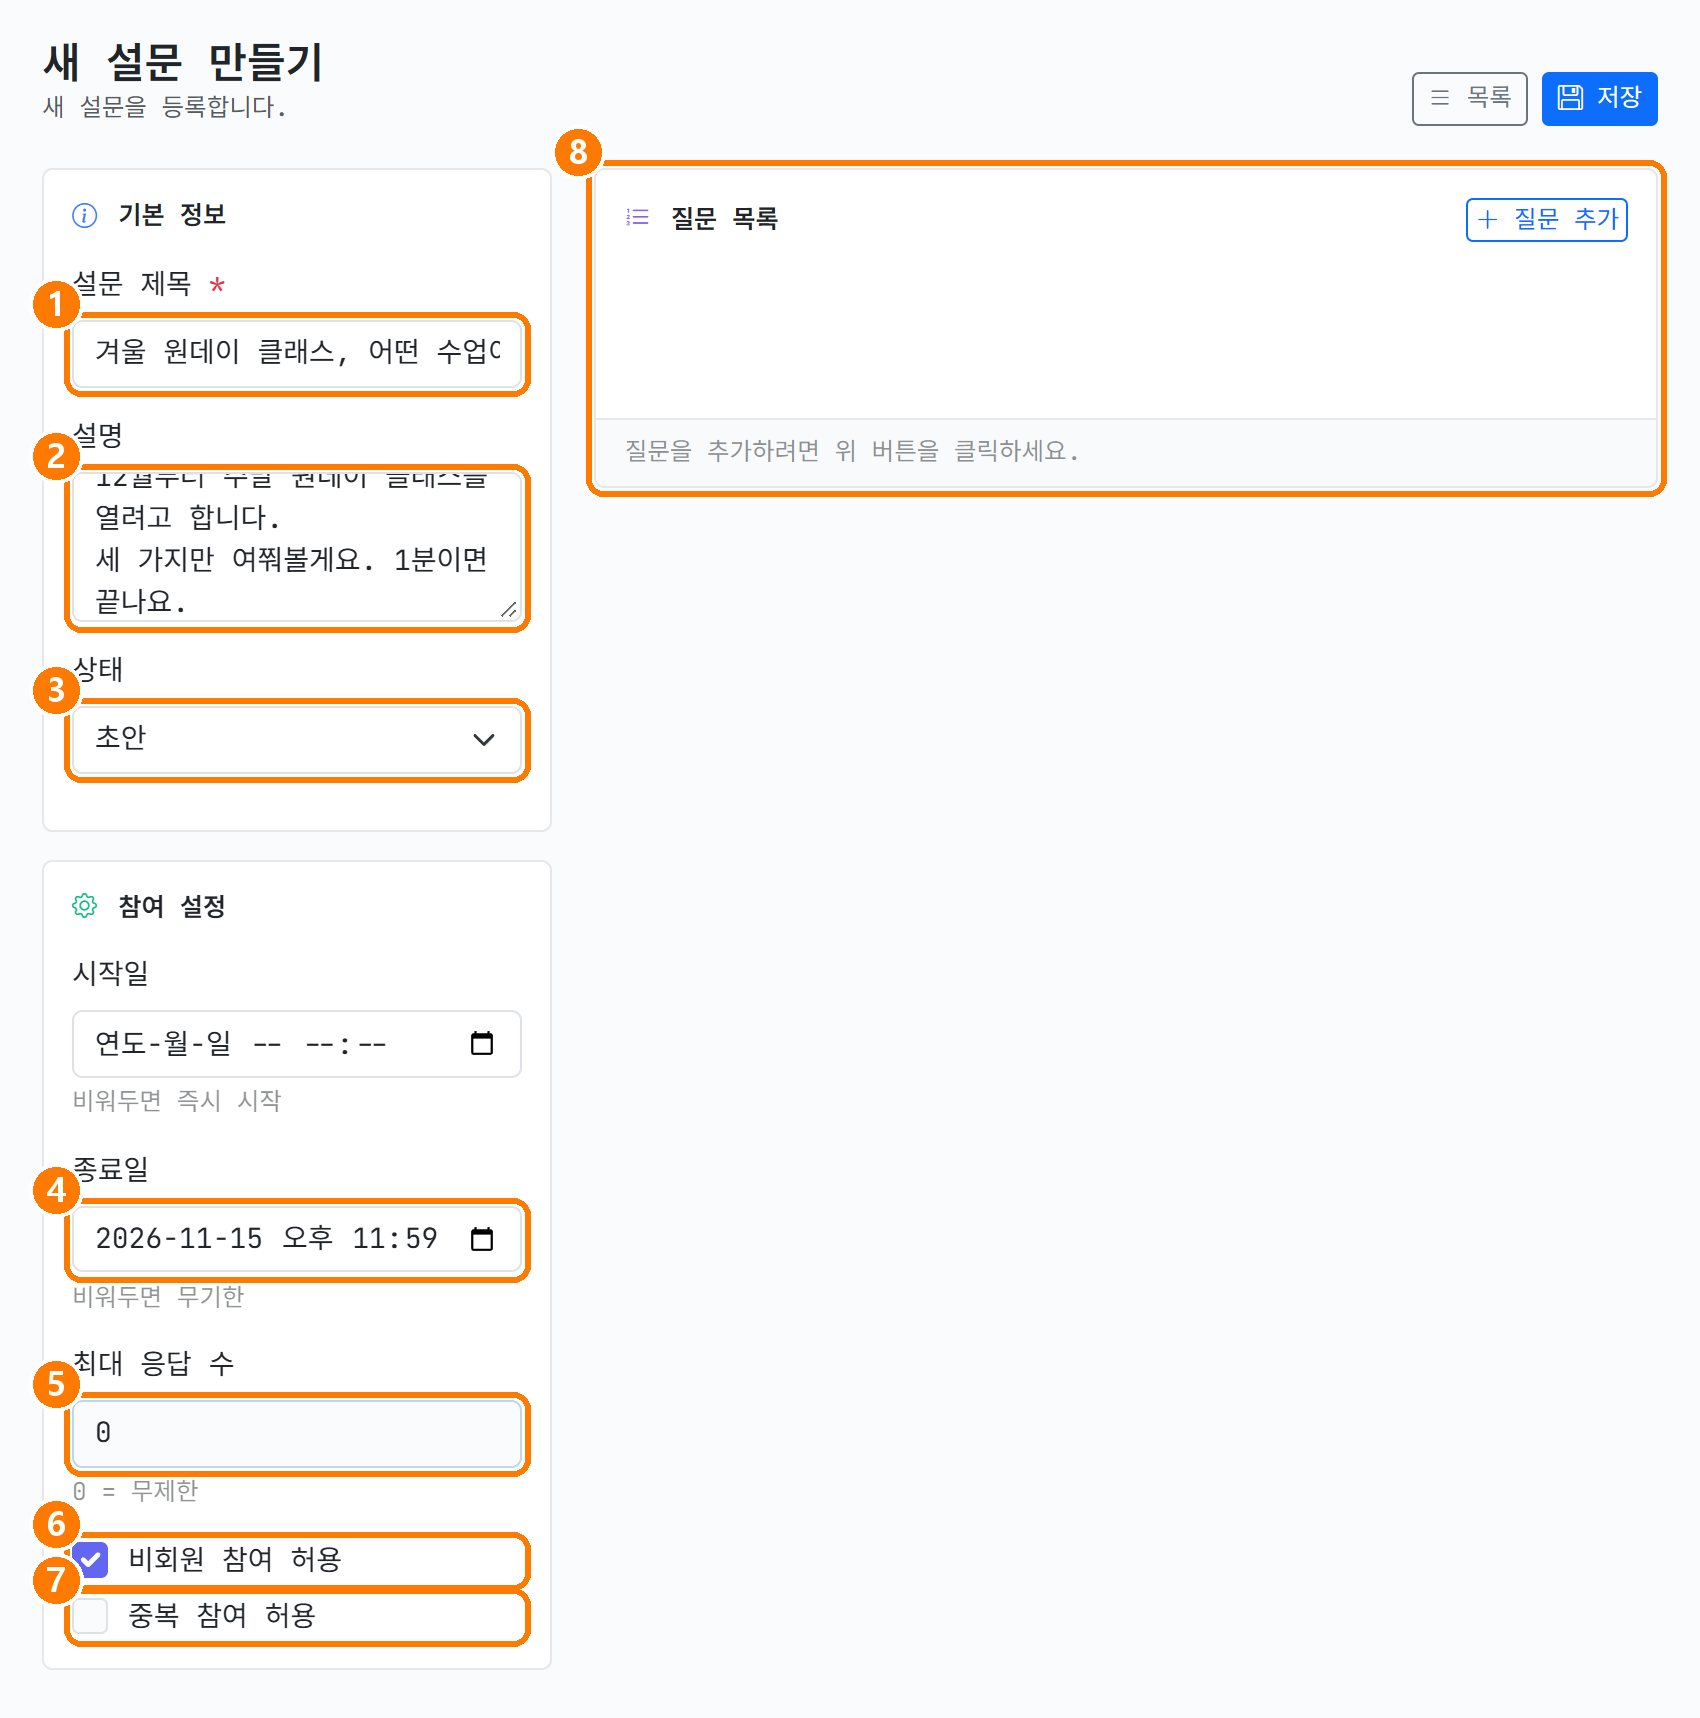This screenshot has width=1700, height=1718.
Task: Click the hint 0 = 무제한
Action: coord(136,1491)
